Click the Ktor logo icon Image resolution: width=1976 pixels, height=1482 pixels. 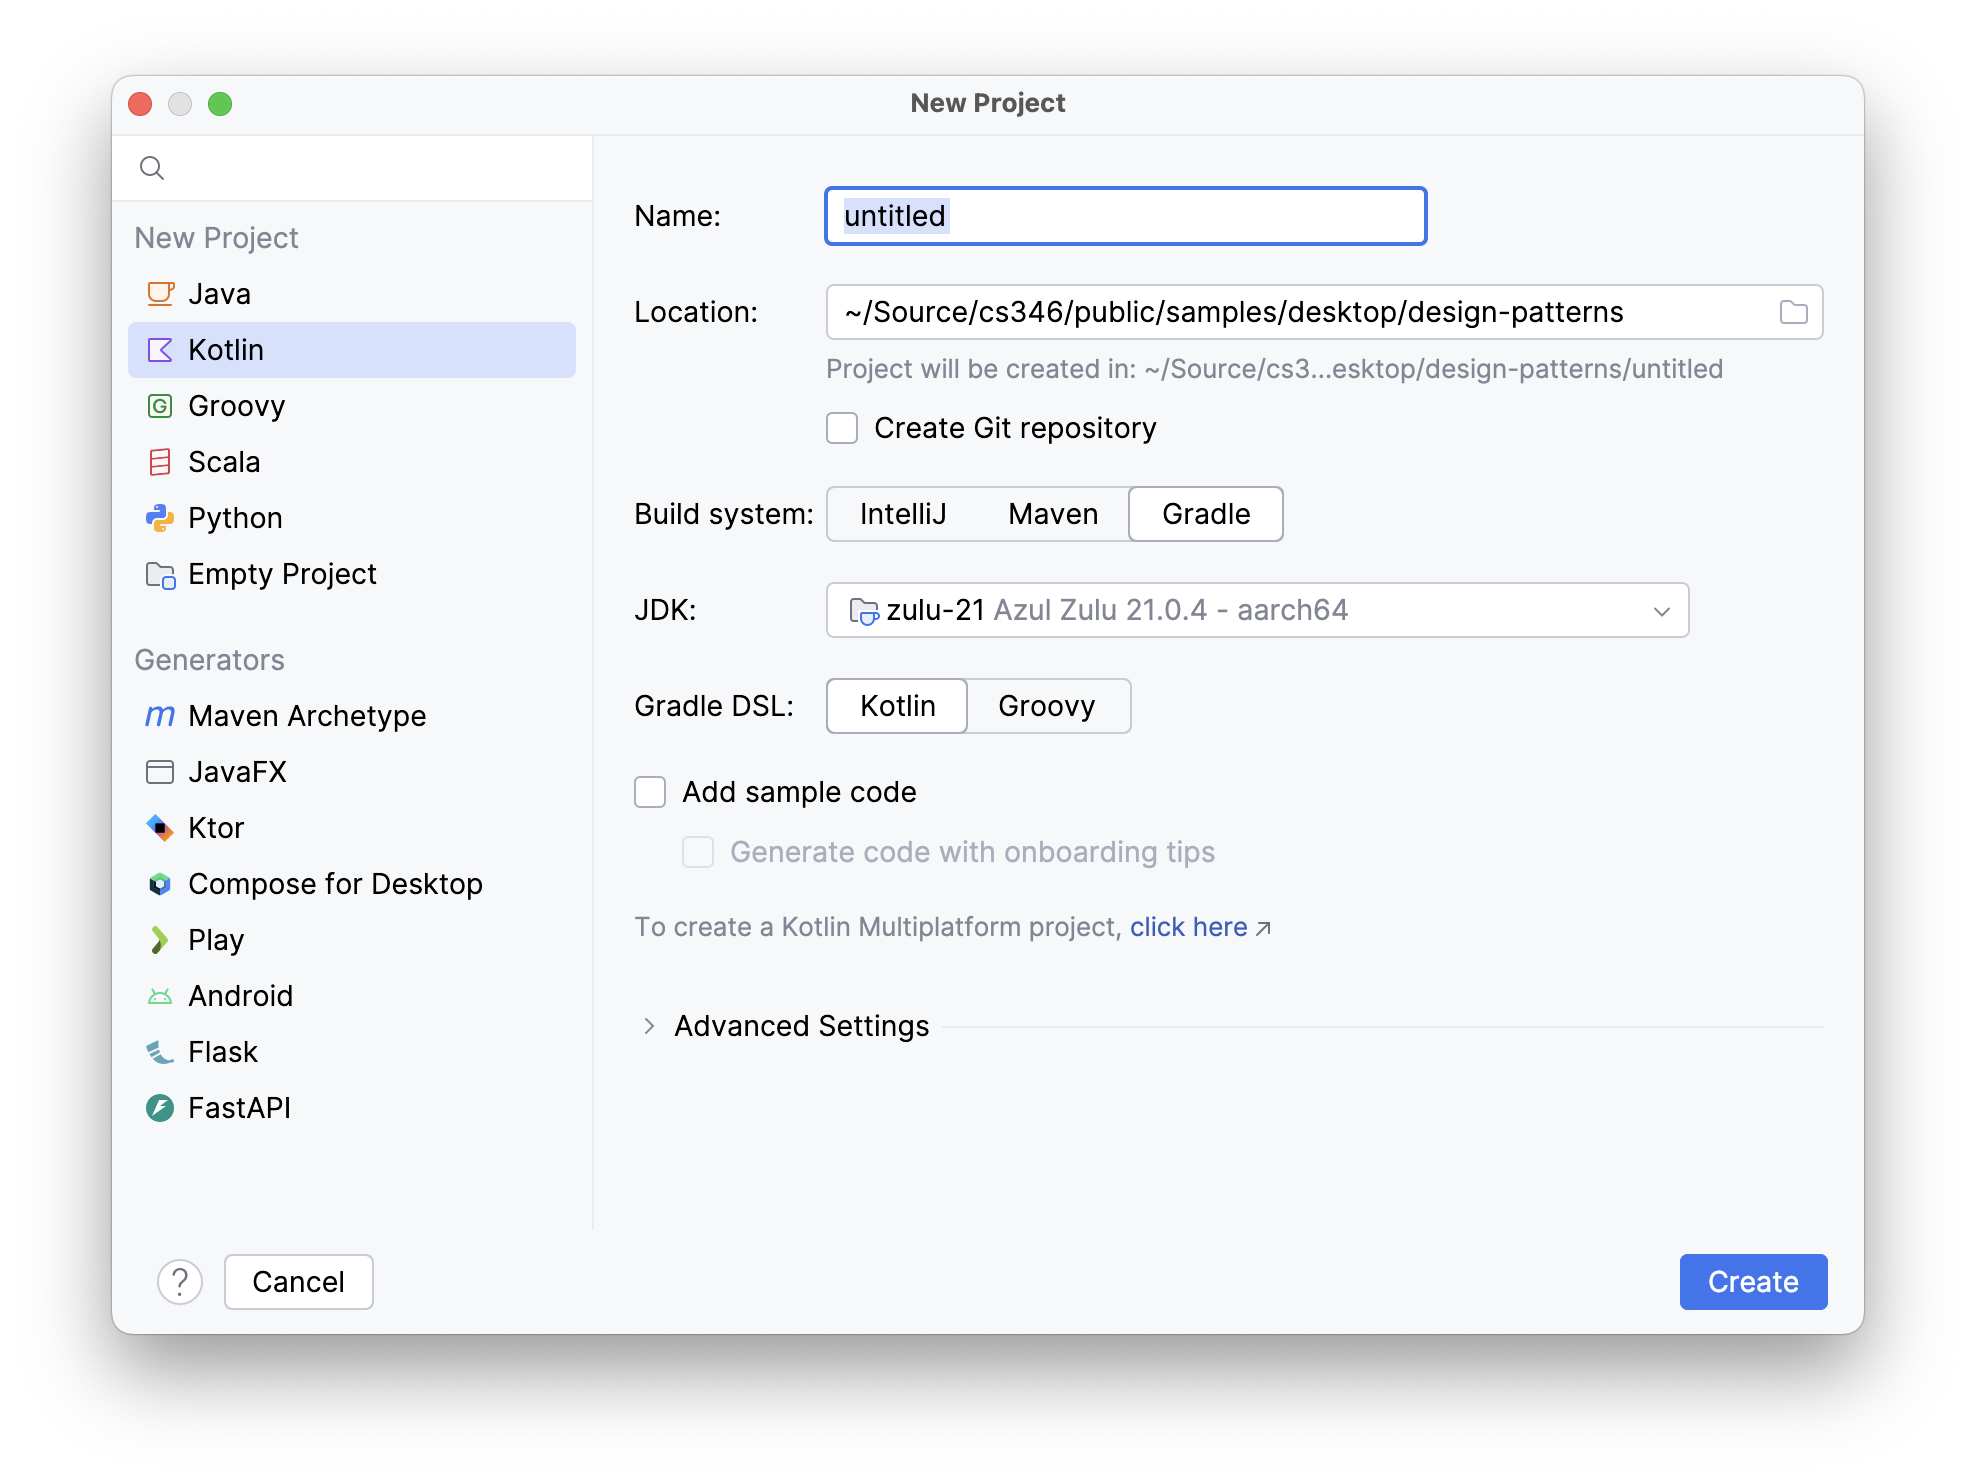[x=160, y=828]
